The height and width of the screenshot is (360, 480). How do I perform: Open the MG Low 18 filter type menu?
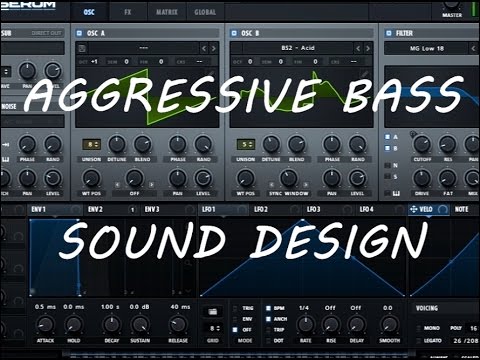(x=427, y=49)
